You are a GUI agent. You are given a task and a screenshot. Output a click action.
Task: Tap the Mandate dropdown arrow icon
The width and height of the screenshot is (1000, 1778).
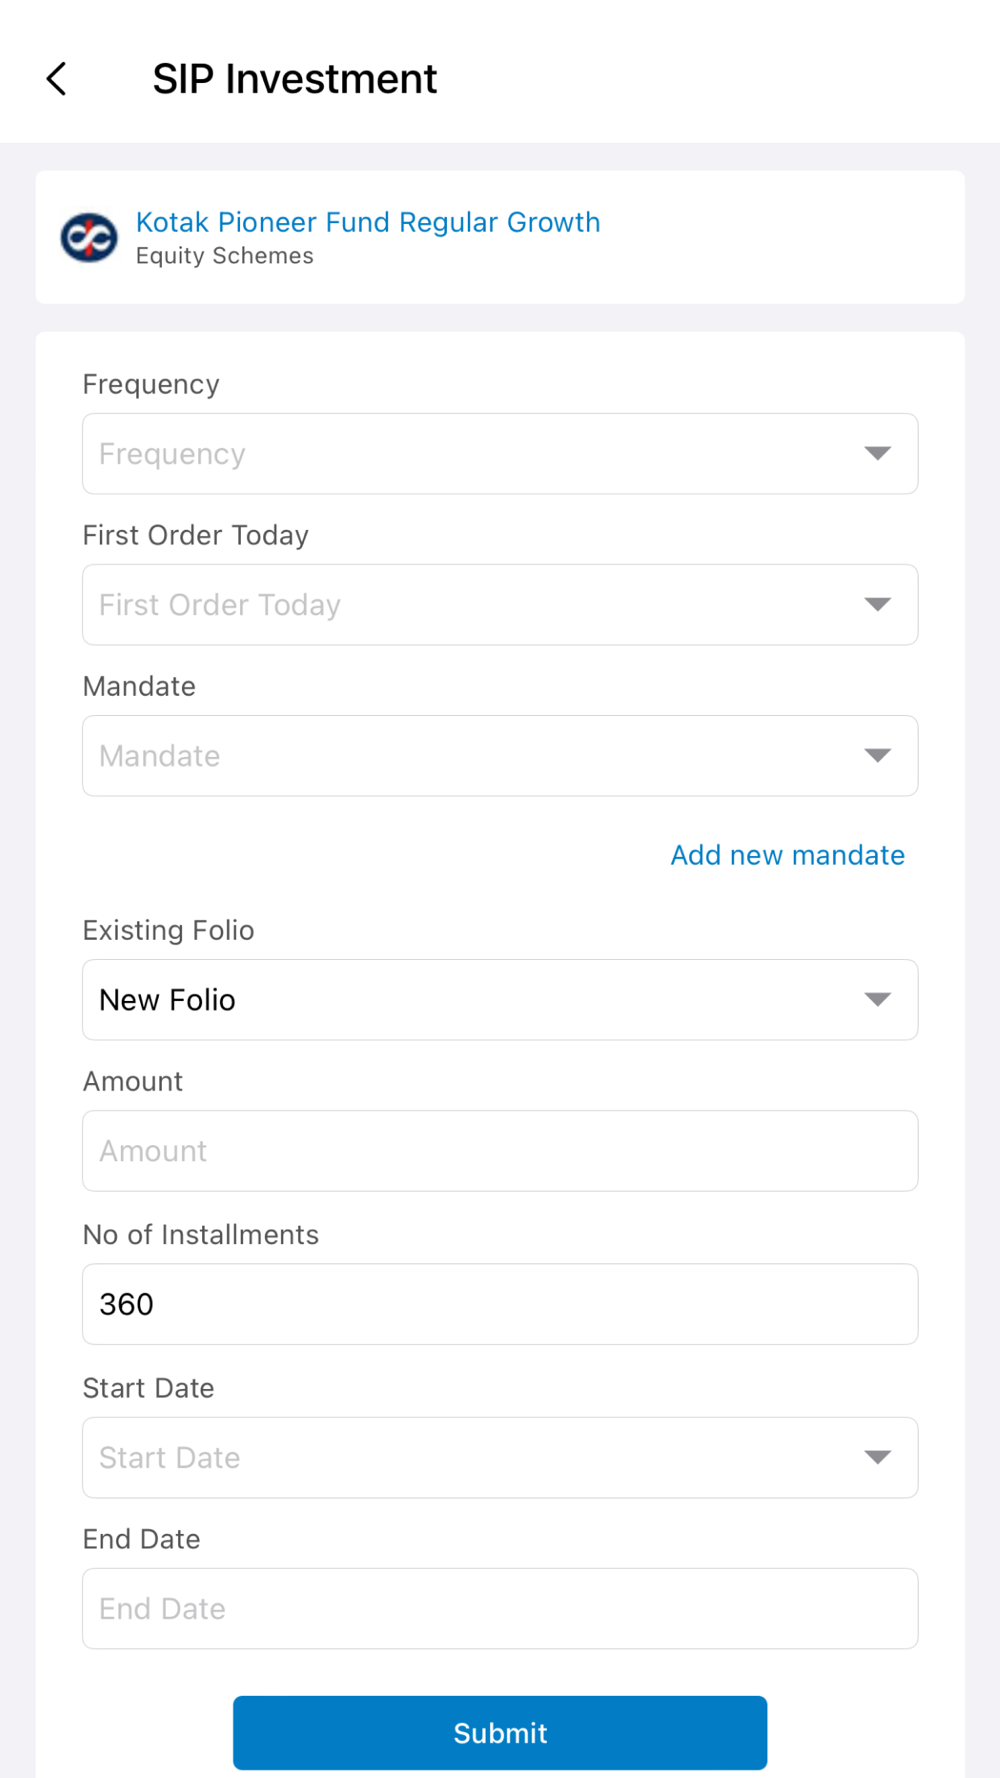pyautogui.click(x=877, y=756)
